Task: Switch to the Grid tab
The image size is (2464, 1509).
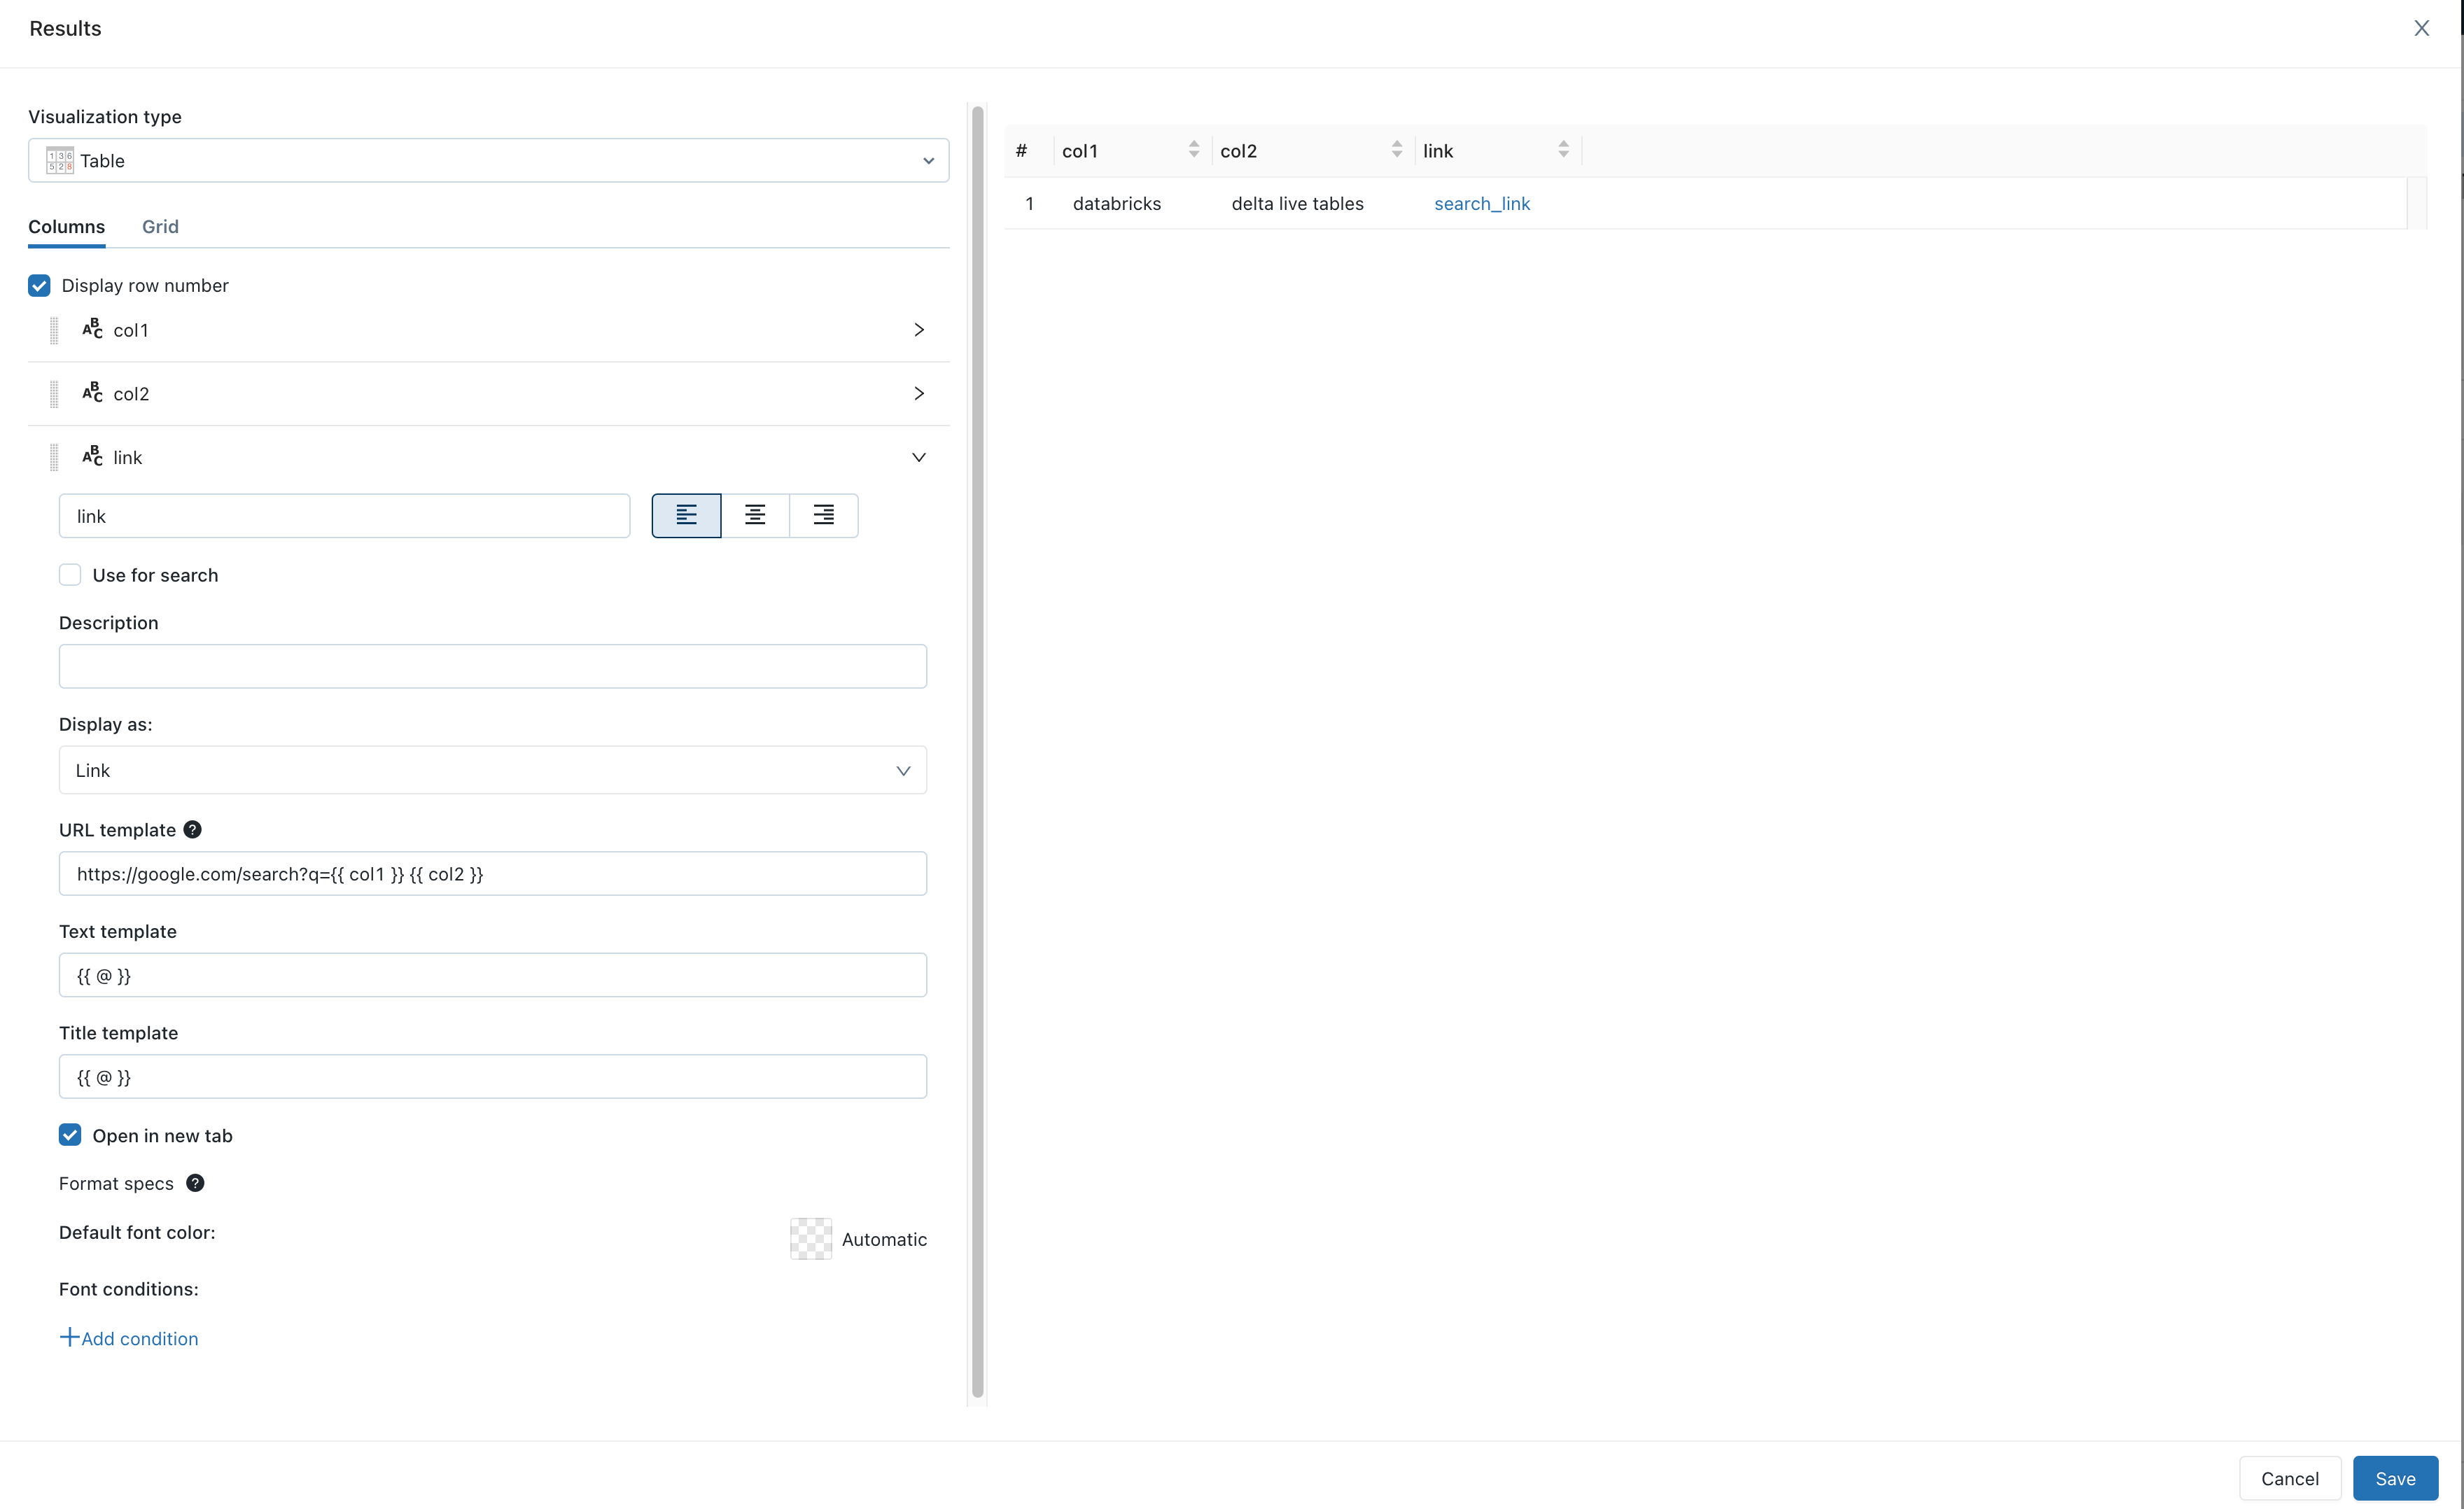Action: (x=160, y=225)
